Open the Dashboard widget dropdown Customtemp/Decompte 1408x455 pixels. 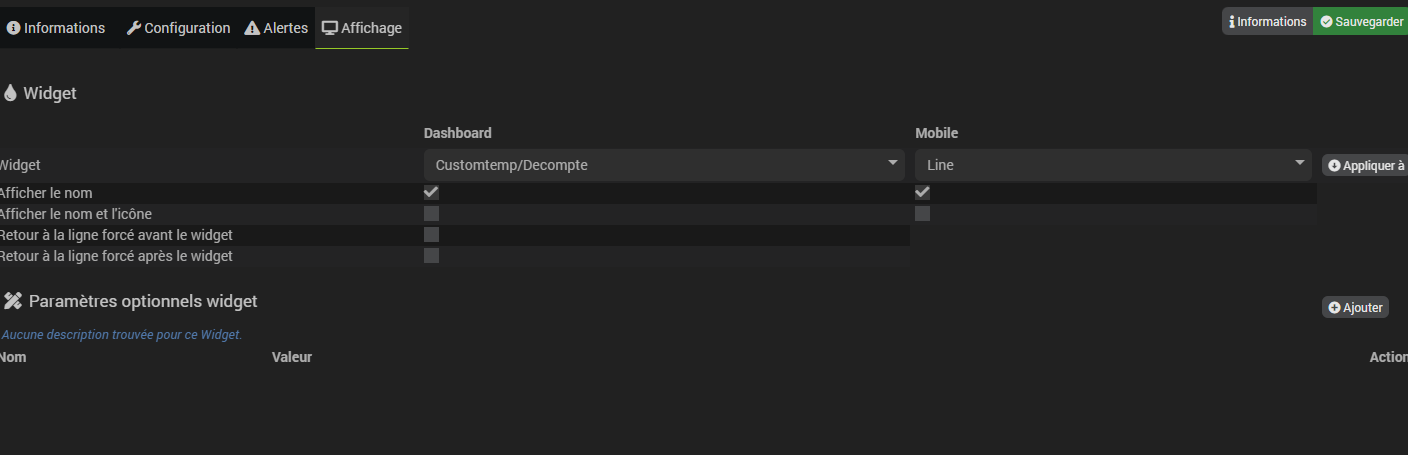click(x=664, y=165)
